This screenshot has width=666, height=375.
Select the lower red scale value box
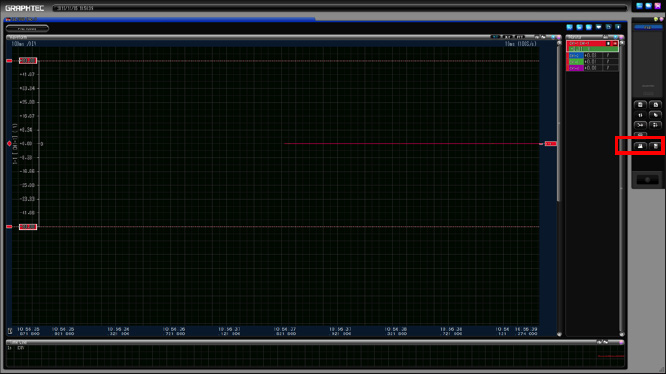(28, 227)
